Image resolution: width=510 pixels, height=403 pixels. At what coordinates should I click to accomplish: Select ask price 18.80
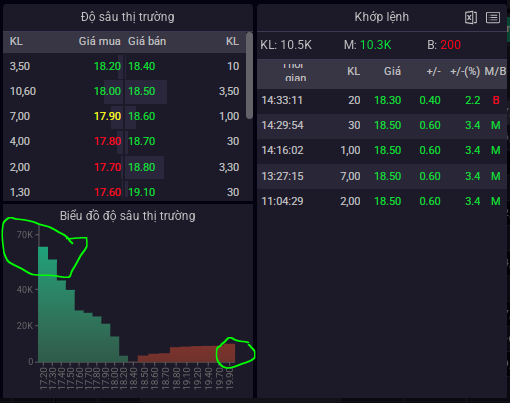pyautogui.click(x=142, y=167)
